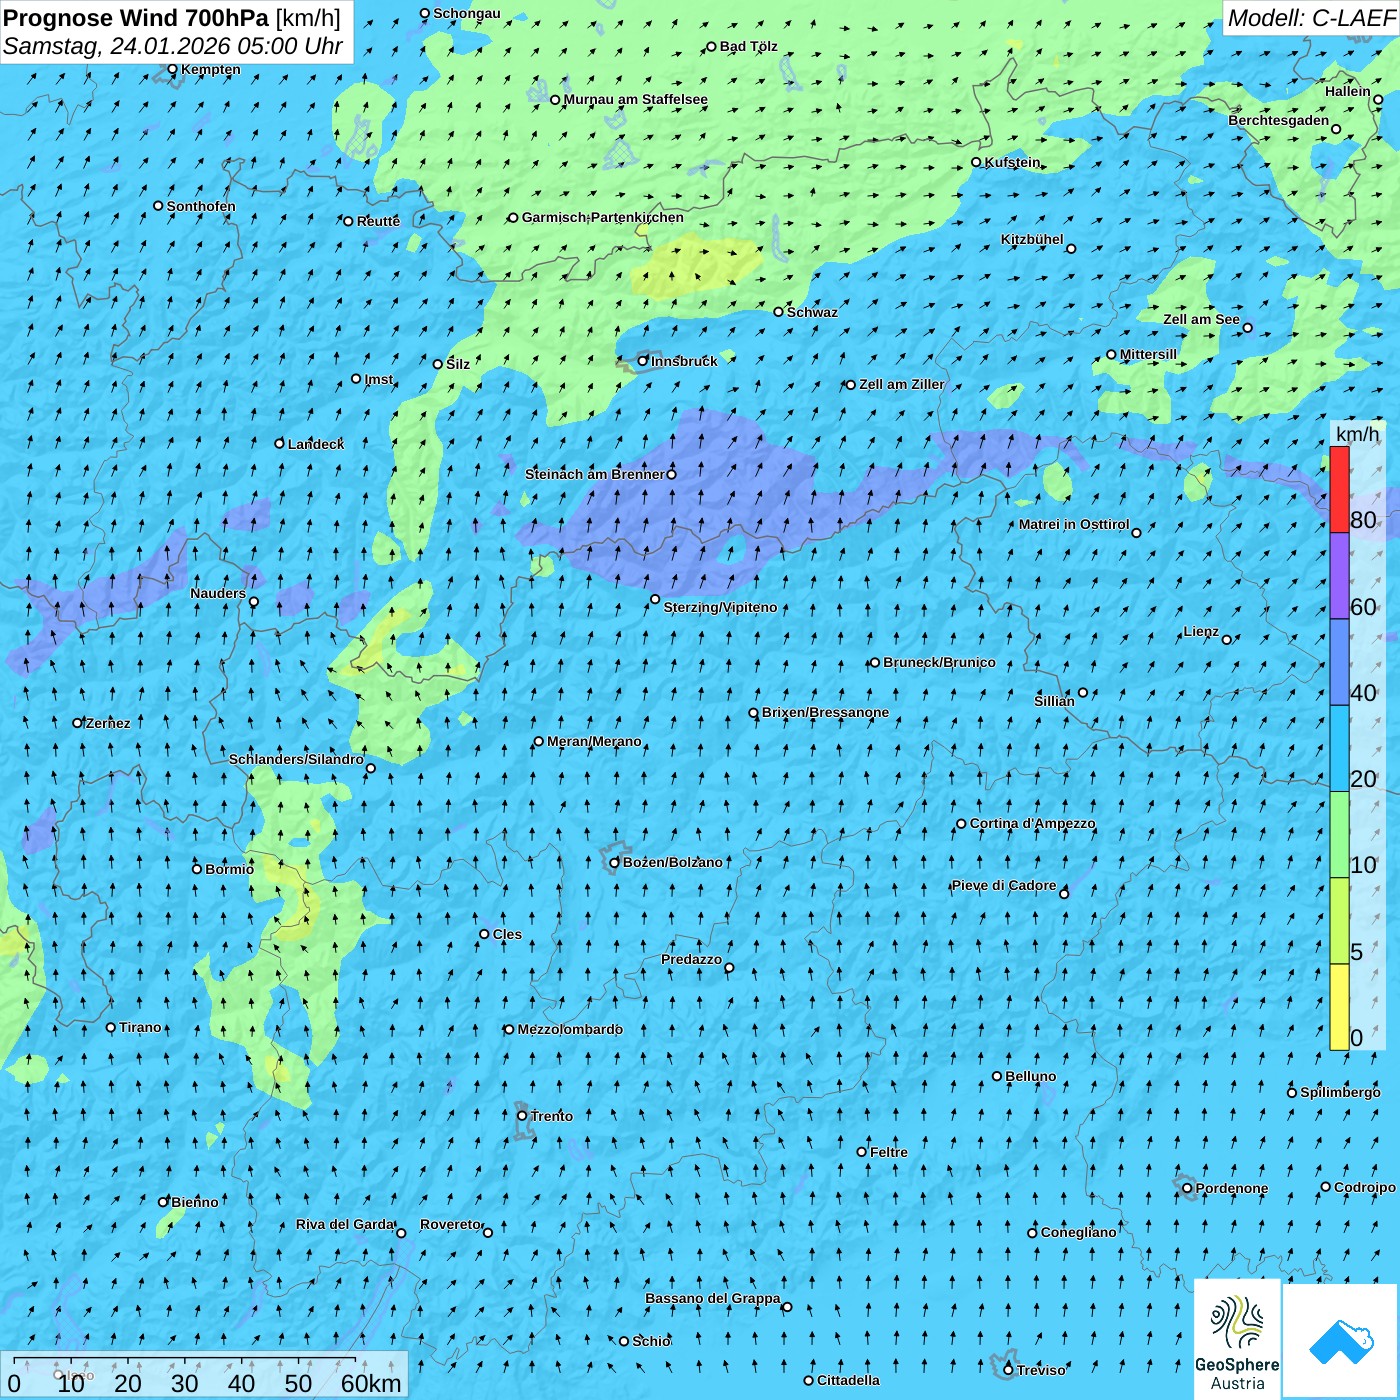This screenshot has height=1400, width=1400.
Task: Click the Cles town label
Action: pos(507,934)
